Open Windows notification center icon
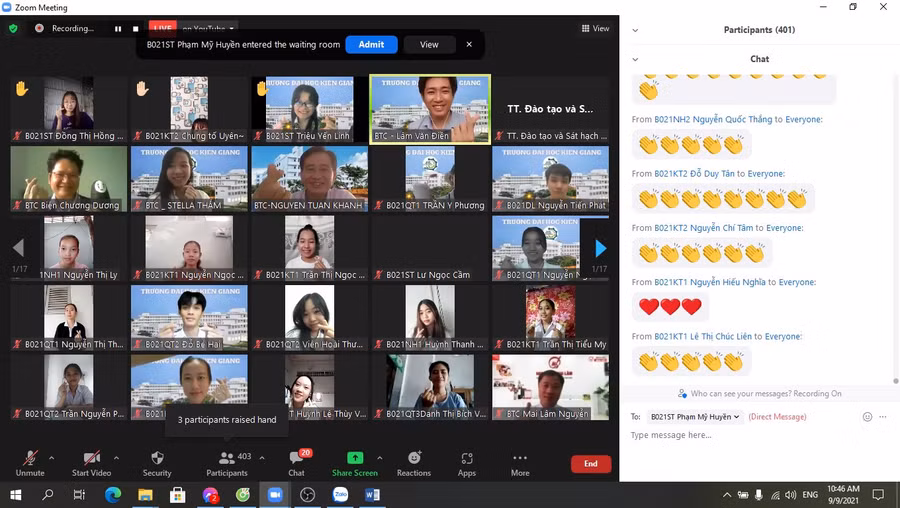Screen dimensions: 900x508 coord(878,495)
